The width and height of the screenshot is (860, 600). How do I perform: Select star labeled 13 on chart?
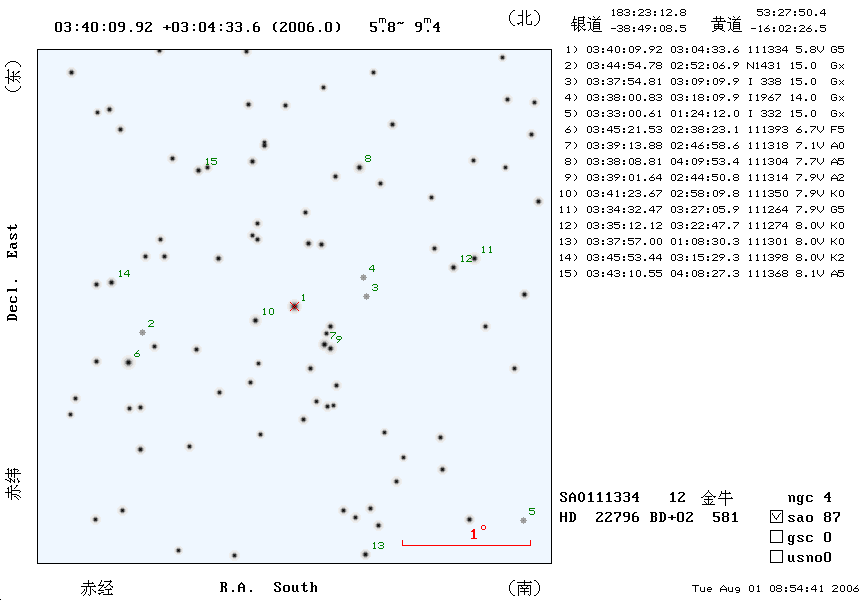pyautogui.click(x=365, y=554)
